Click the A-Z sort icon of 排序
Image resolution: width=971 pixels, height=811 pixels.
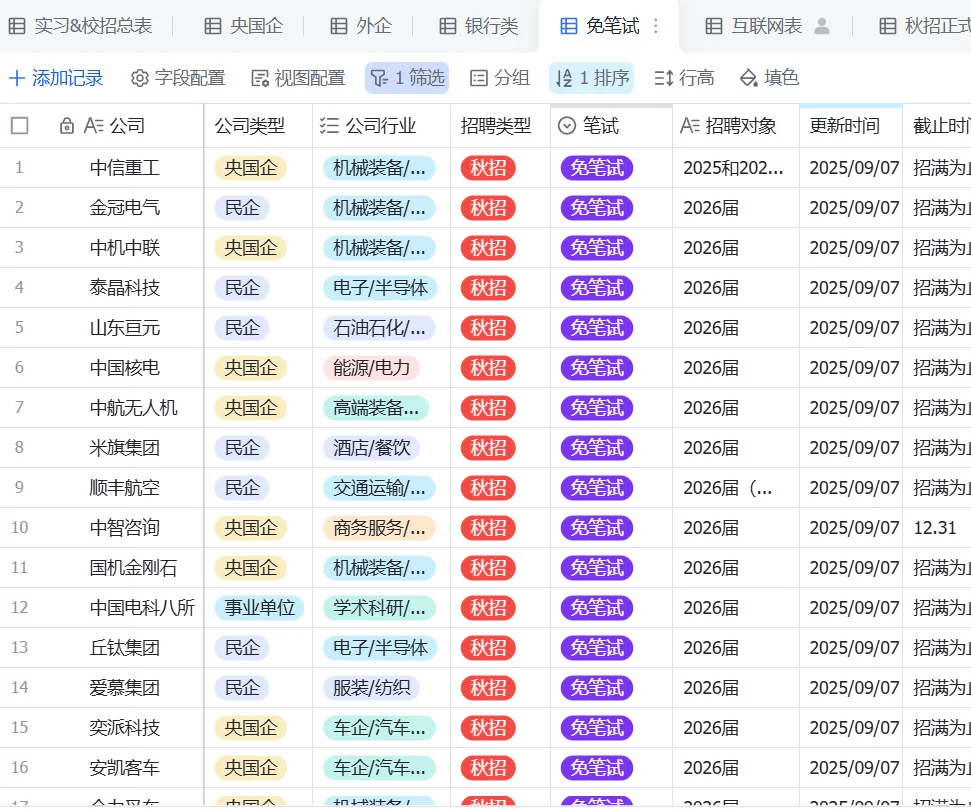[564, 78]
